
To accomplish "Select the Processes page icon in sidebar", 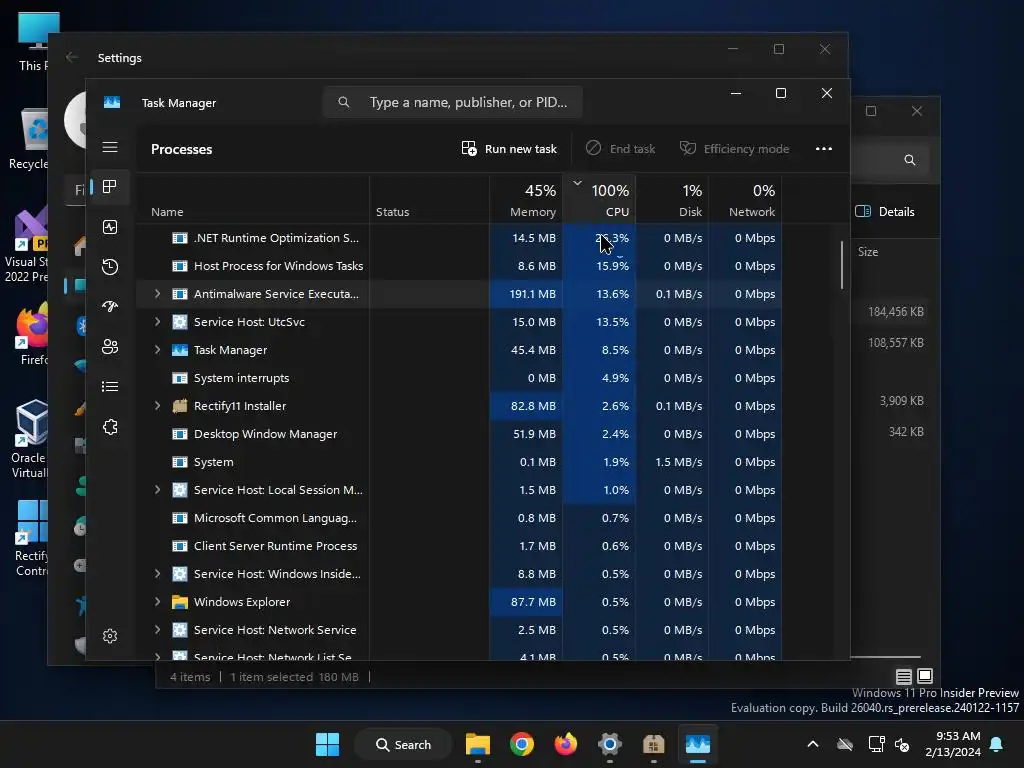I will pyautogui.click(x=110, y=187).
